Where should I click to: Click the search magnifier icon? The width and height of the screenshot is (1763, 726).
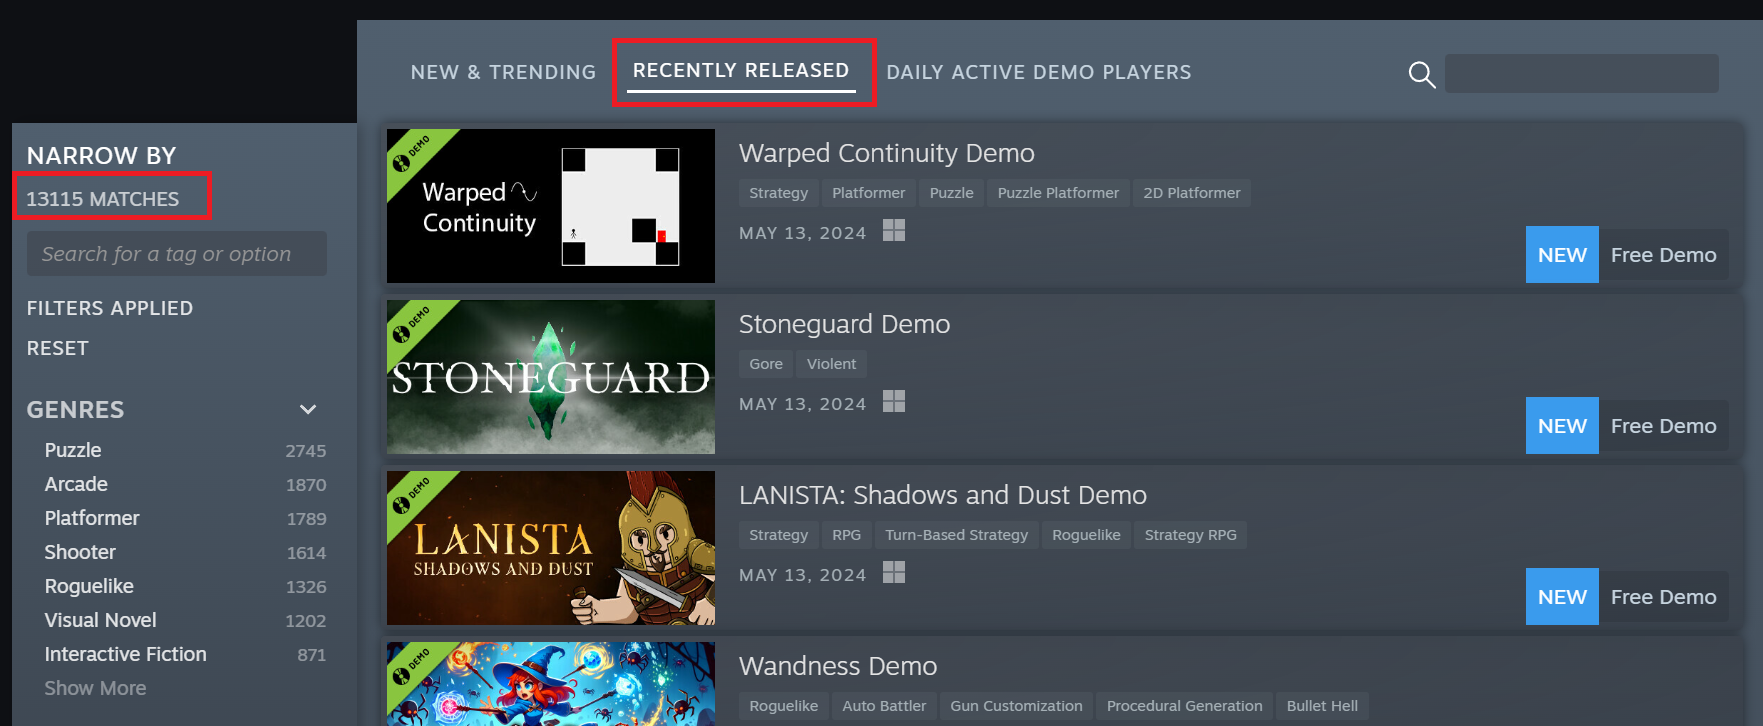[1422, 74]
